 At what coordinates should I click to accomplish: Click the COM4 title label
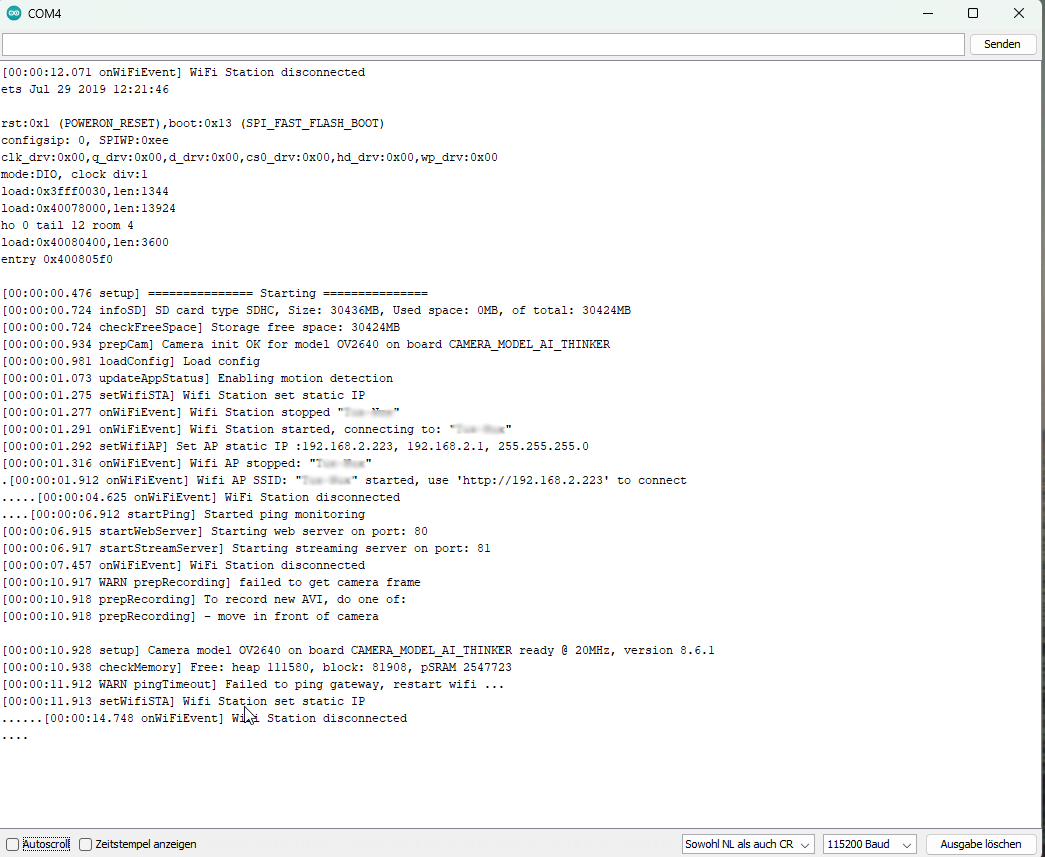46,13
